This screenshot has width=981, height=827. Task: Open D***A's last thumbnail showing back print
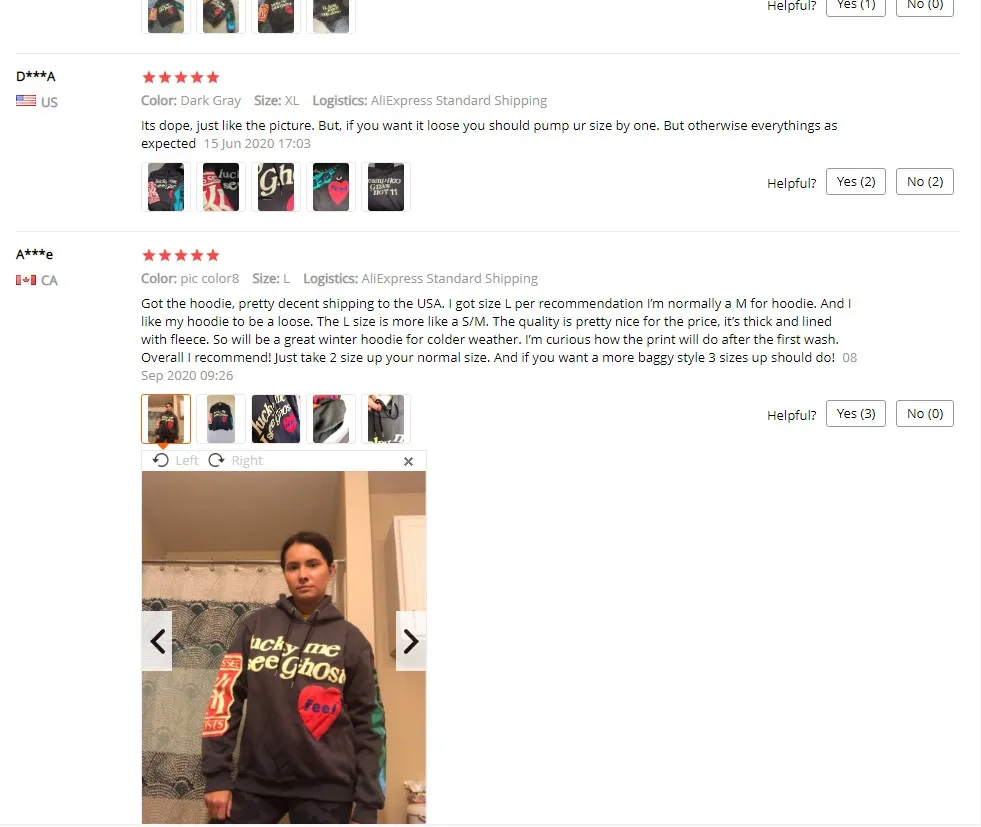386,187
